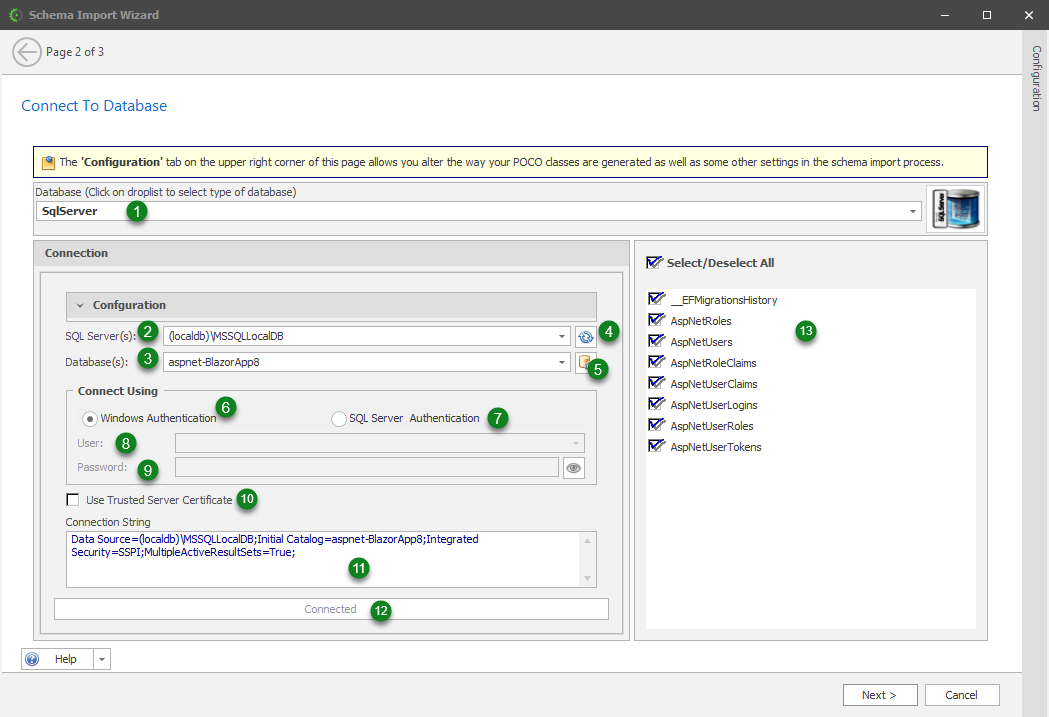The width and height of the screenshot is (1049, 717).
Task: Enable Use Trusted Server Certificate
Action: pos(73,499)
